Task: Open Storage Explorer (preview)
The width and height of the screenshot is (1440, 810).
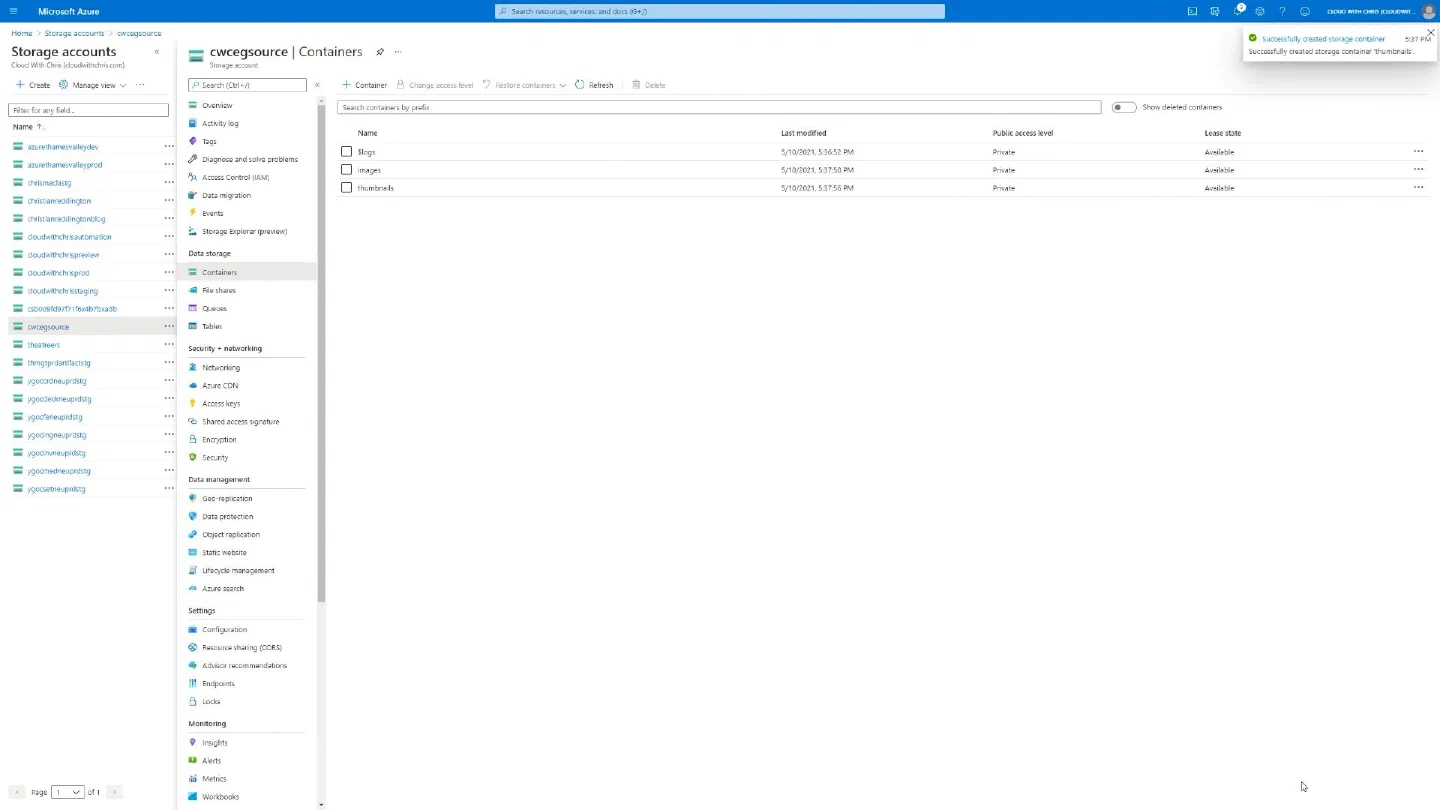Action: click(x=244, y=231)
